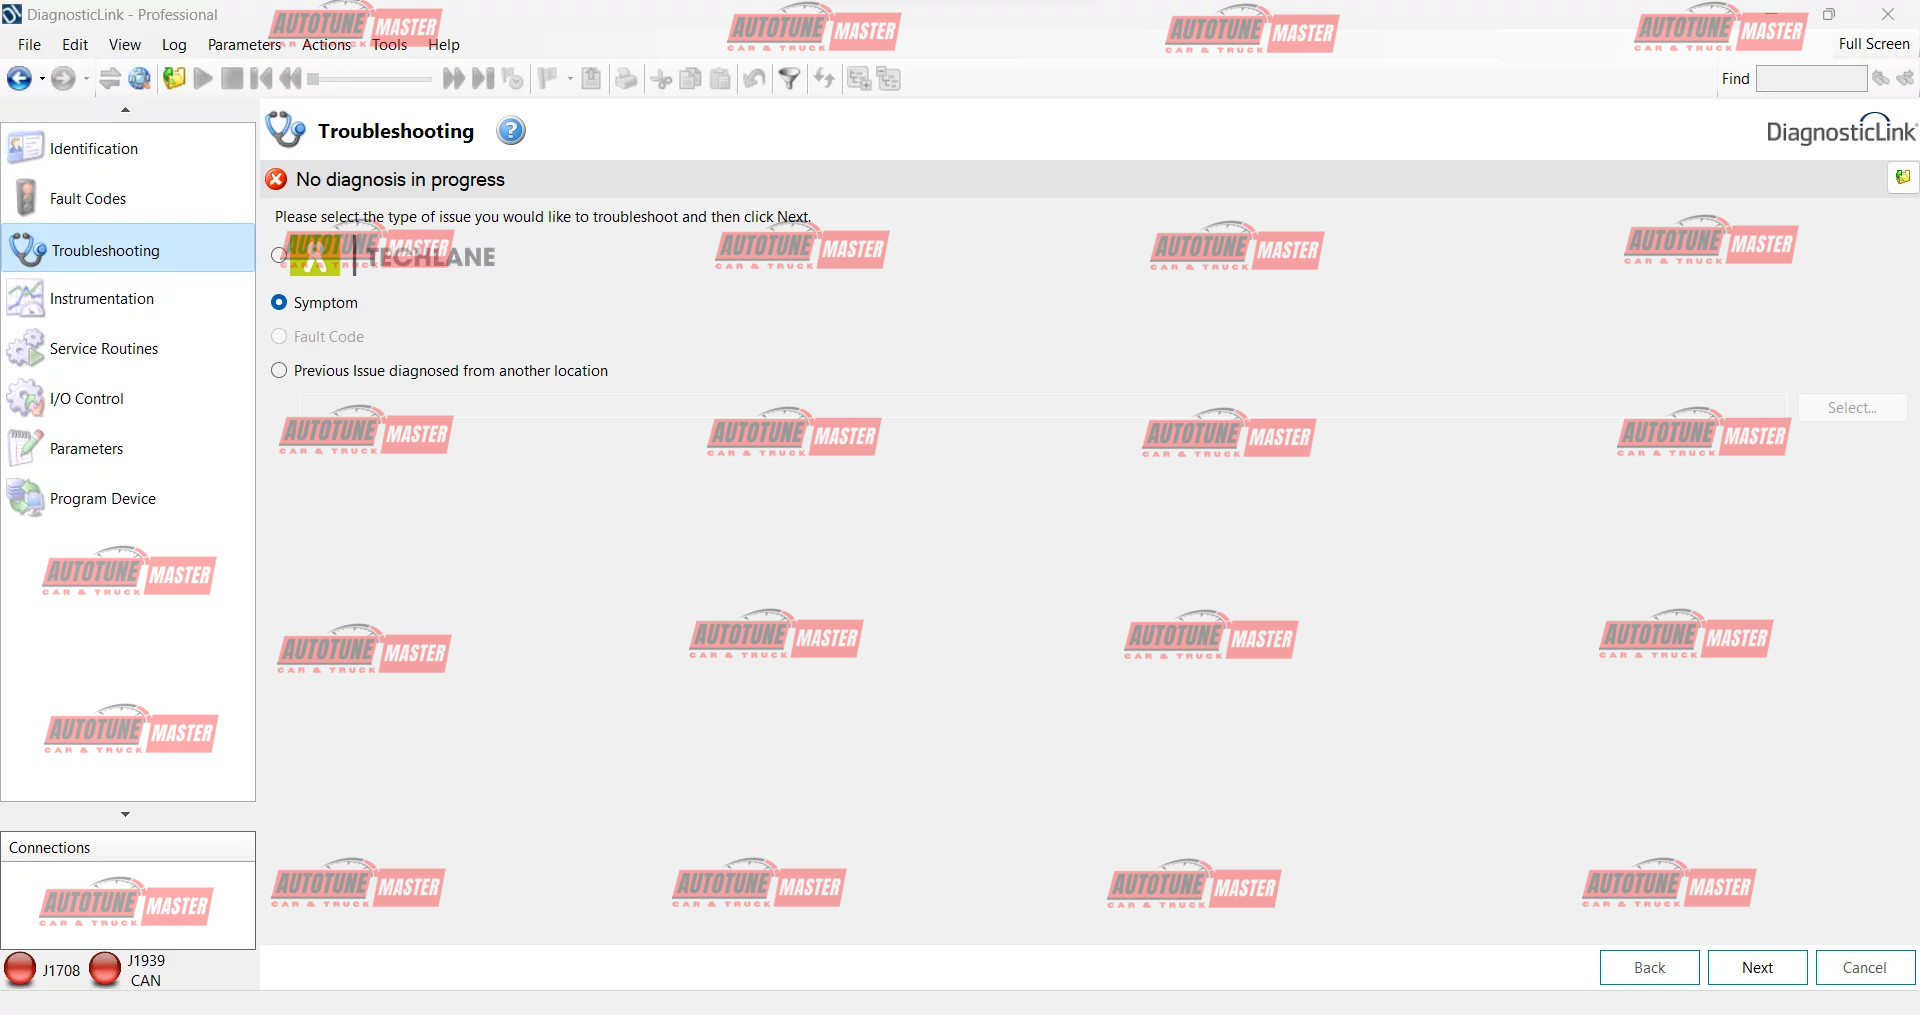This screenshot has width=1920, height=1015.
Task: Open the Instrumentation panel
Action: click(x=101, y=299)
